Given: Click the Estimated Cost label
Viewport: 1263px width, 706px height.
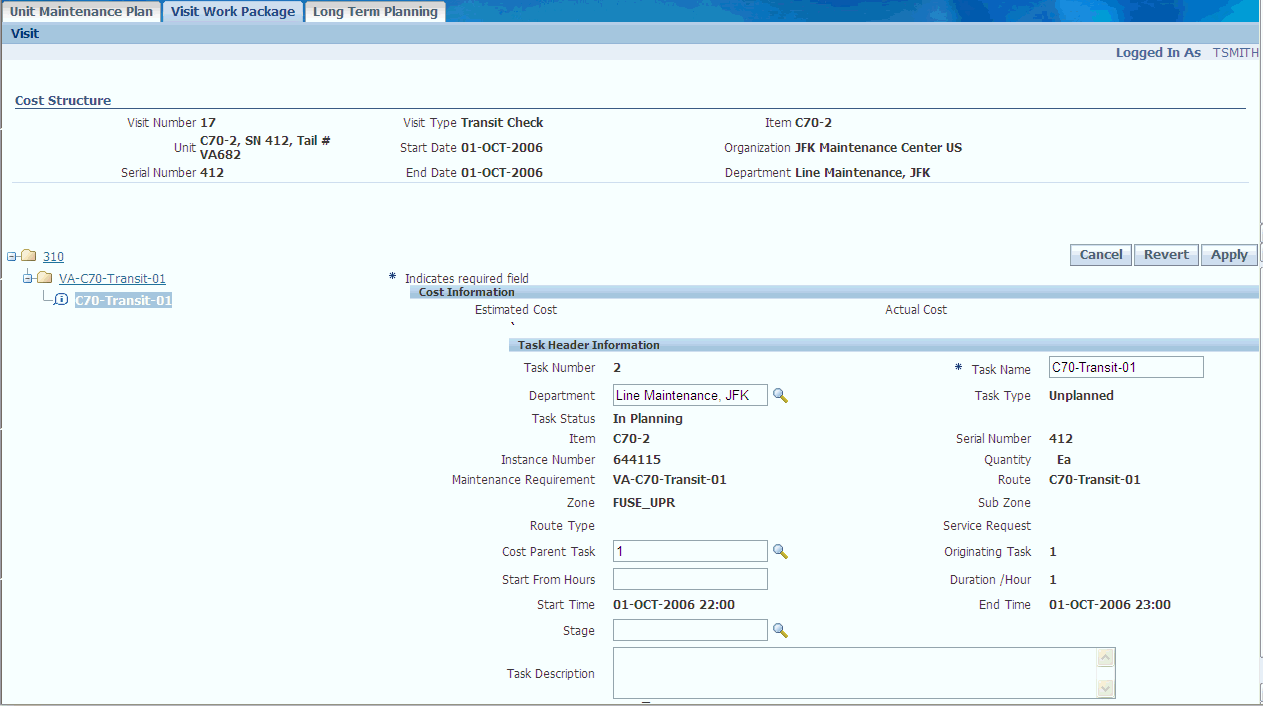Looking at the screenshot, I should coord(516,310).
